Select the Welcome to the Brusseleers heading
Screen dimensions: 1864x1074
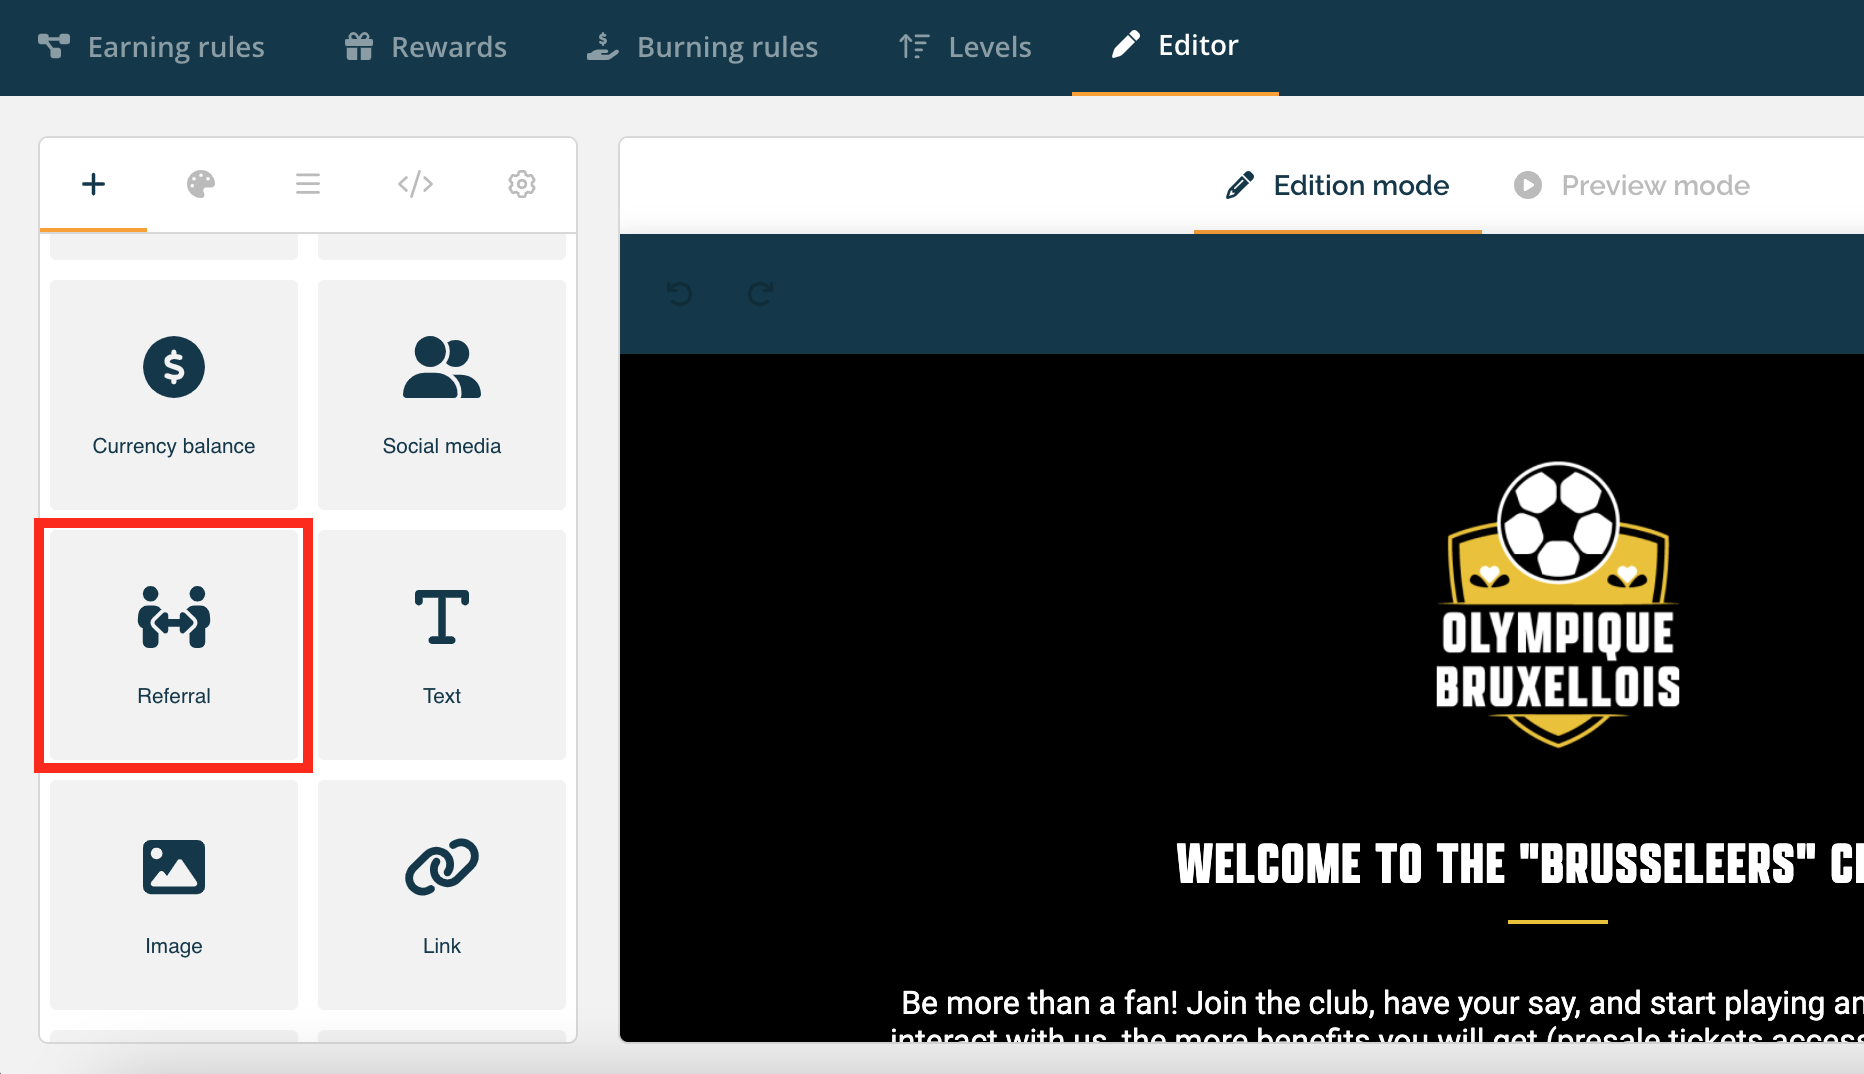click(1520, 864)
